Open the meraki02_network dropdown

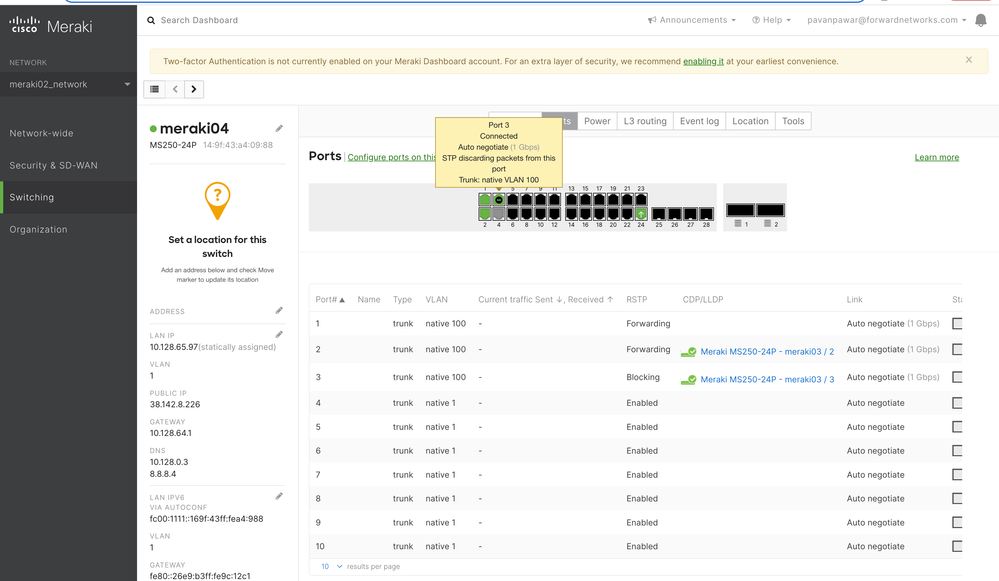click(69, 85)
